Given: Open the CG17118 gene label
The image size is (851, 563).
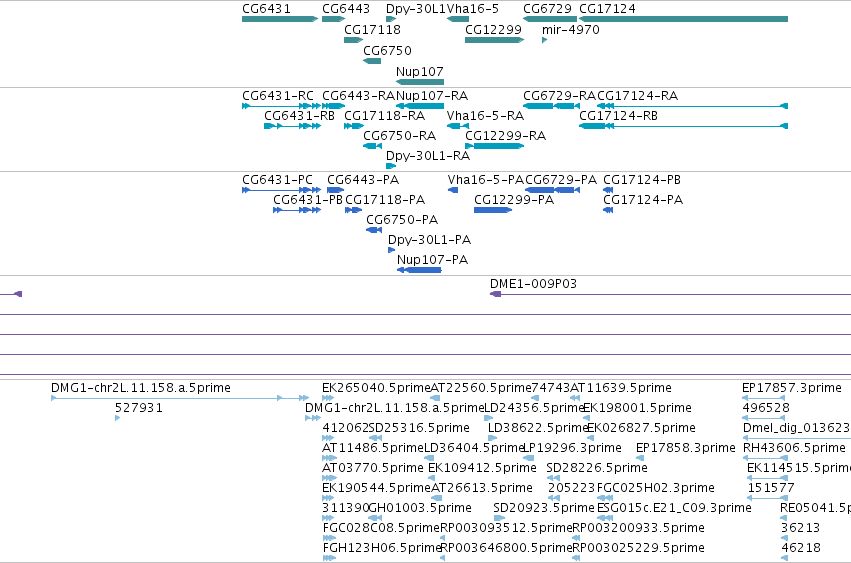Looking at the screenshot, I should (372, 29).
